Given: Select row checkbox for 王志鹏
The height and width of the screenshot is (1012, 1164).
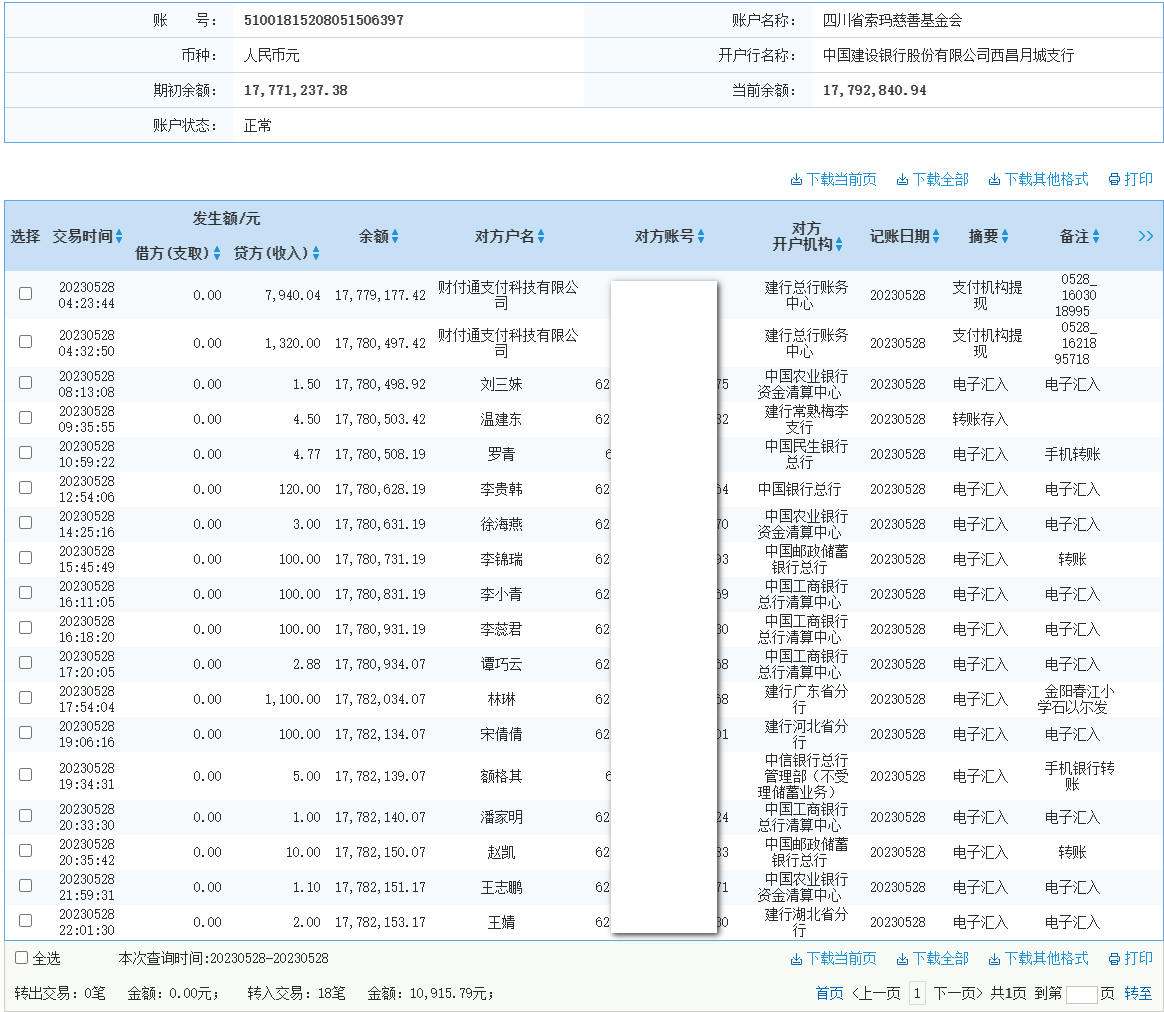Looking at the screenshot, I should tap(25, 885).
